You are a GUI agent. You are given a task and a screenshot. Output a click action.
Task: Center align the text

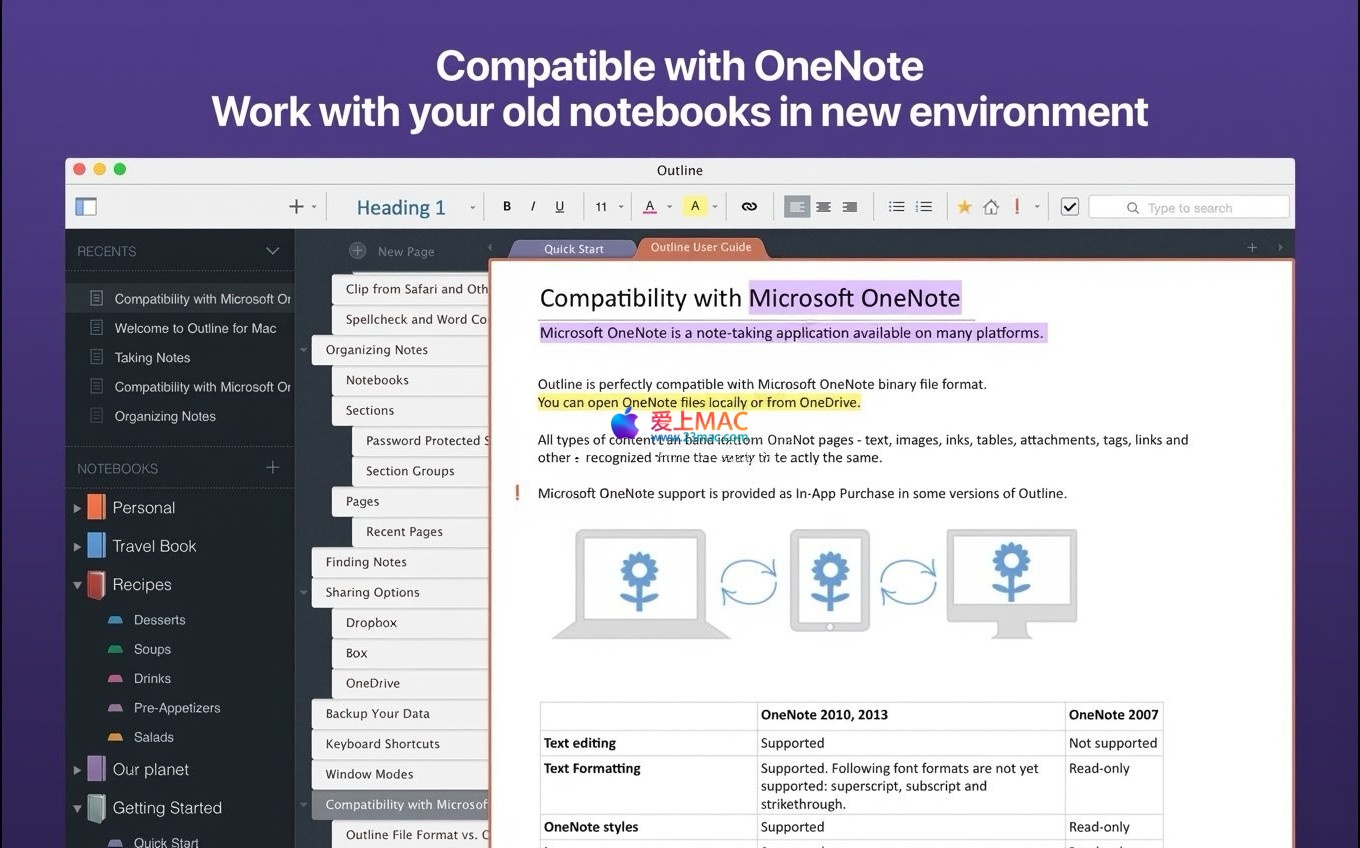point(823,207)
